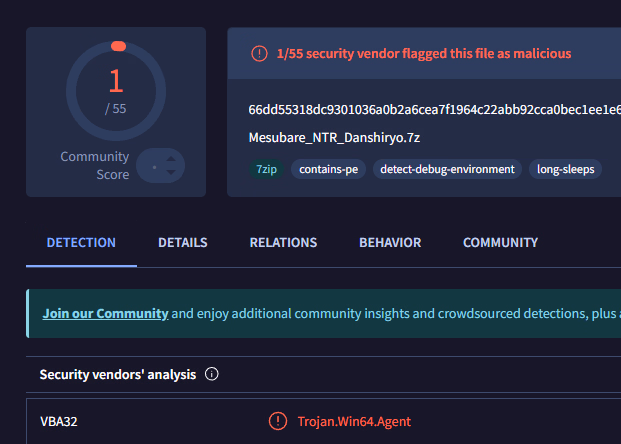Upvote the community score with up arrow
Screen dimensions: 621x444
point(169,158)
